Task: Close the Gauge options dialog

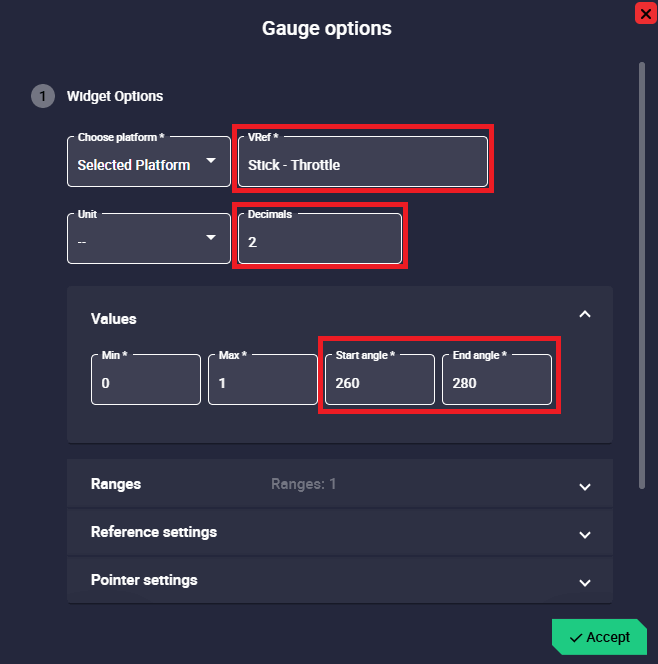Action: [x=645, y=13]
